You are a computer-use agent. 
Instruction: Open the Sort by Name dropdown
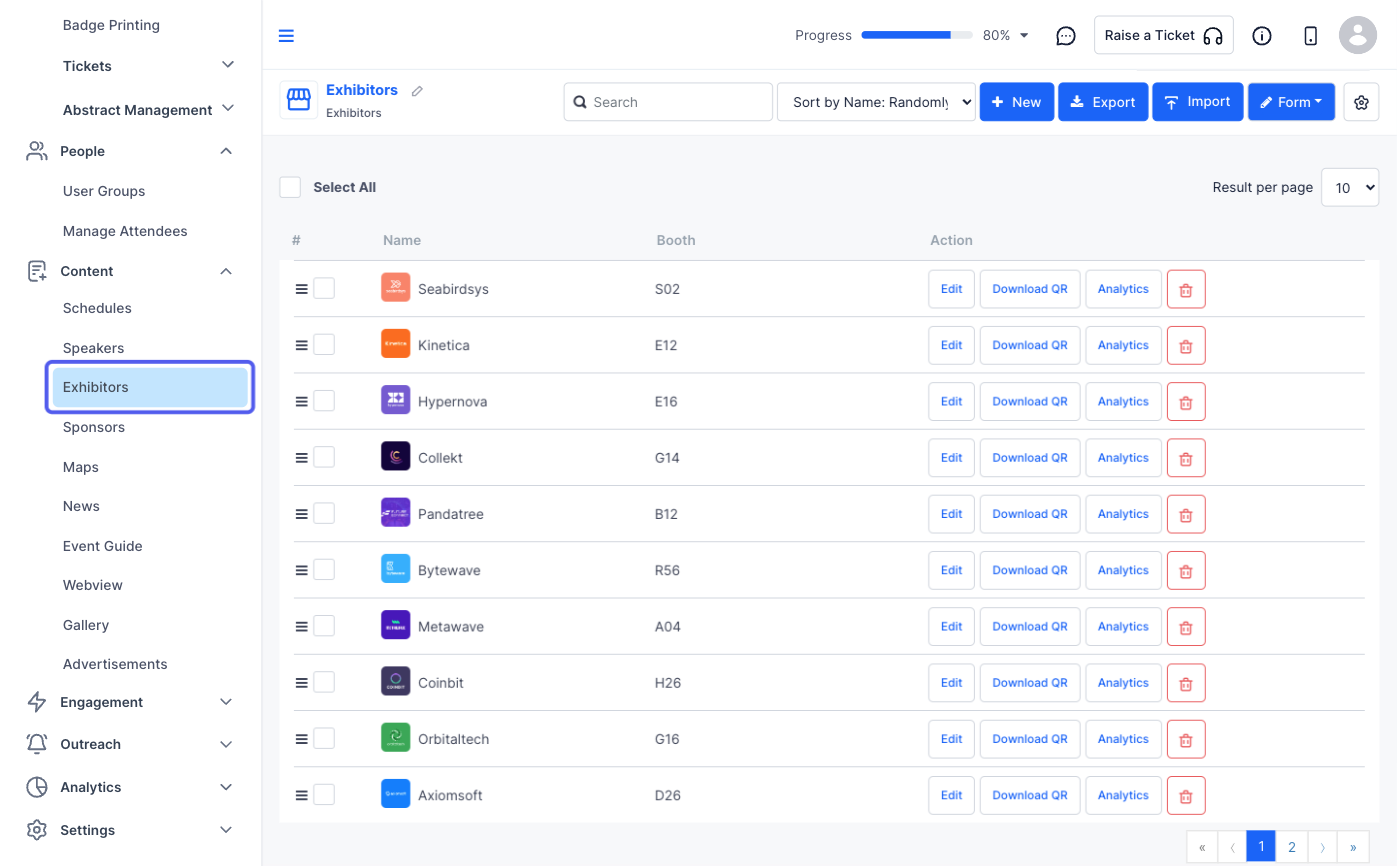[876, 102]
